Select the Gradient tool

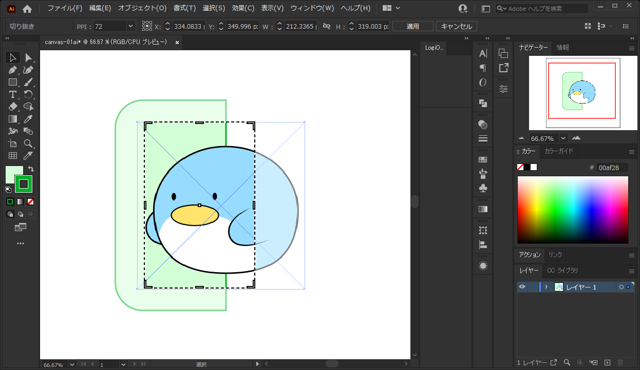point(13,119)
